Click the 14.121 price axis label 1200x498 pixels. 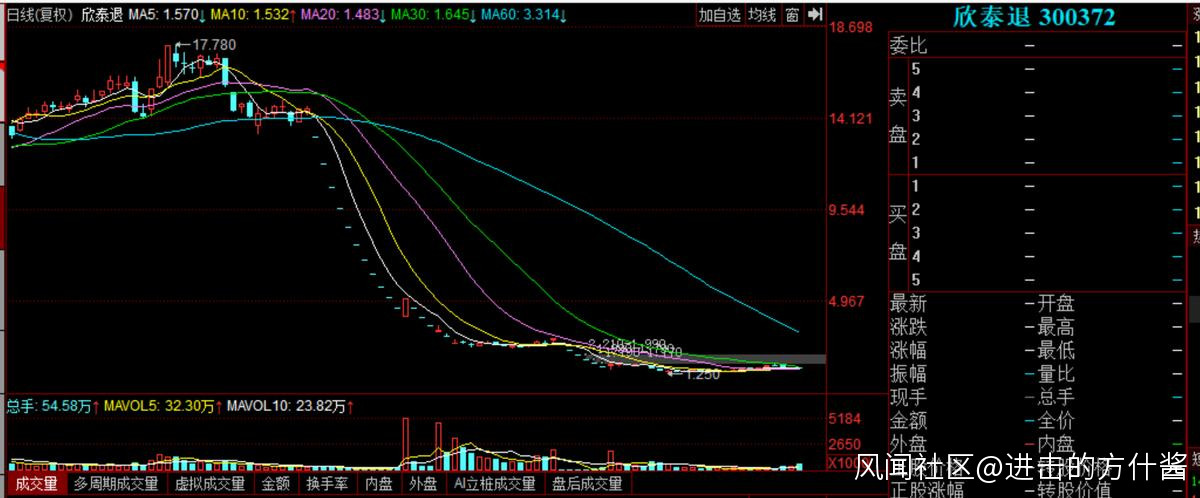click(850, 118)
